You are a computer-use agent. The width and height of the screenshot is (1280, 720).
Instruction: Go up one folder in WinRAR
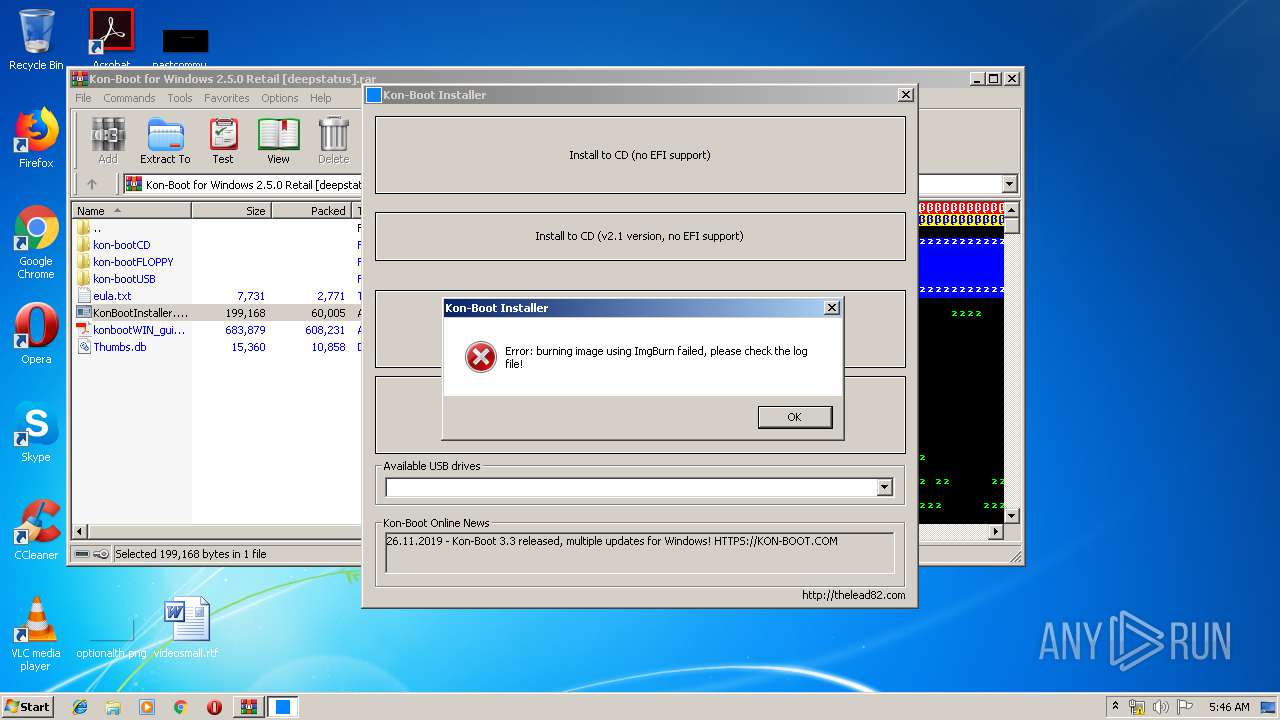92,184
